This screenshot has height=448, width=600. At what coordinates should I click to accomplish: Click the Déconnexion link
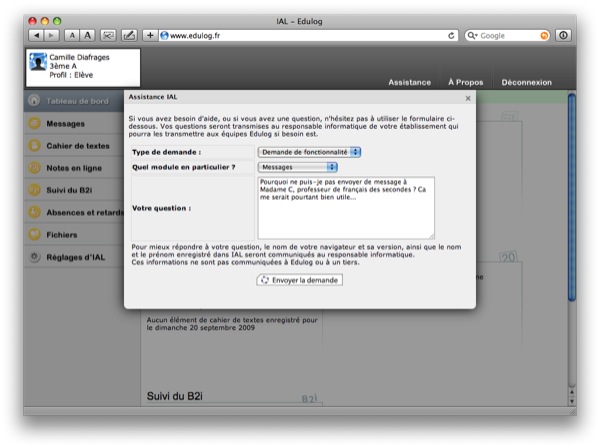[x=526, y=82]
